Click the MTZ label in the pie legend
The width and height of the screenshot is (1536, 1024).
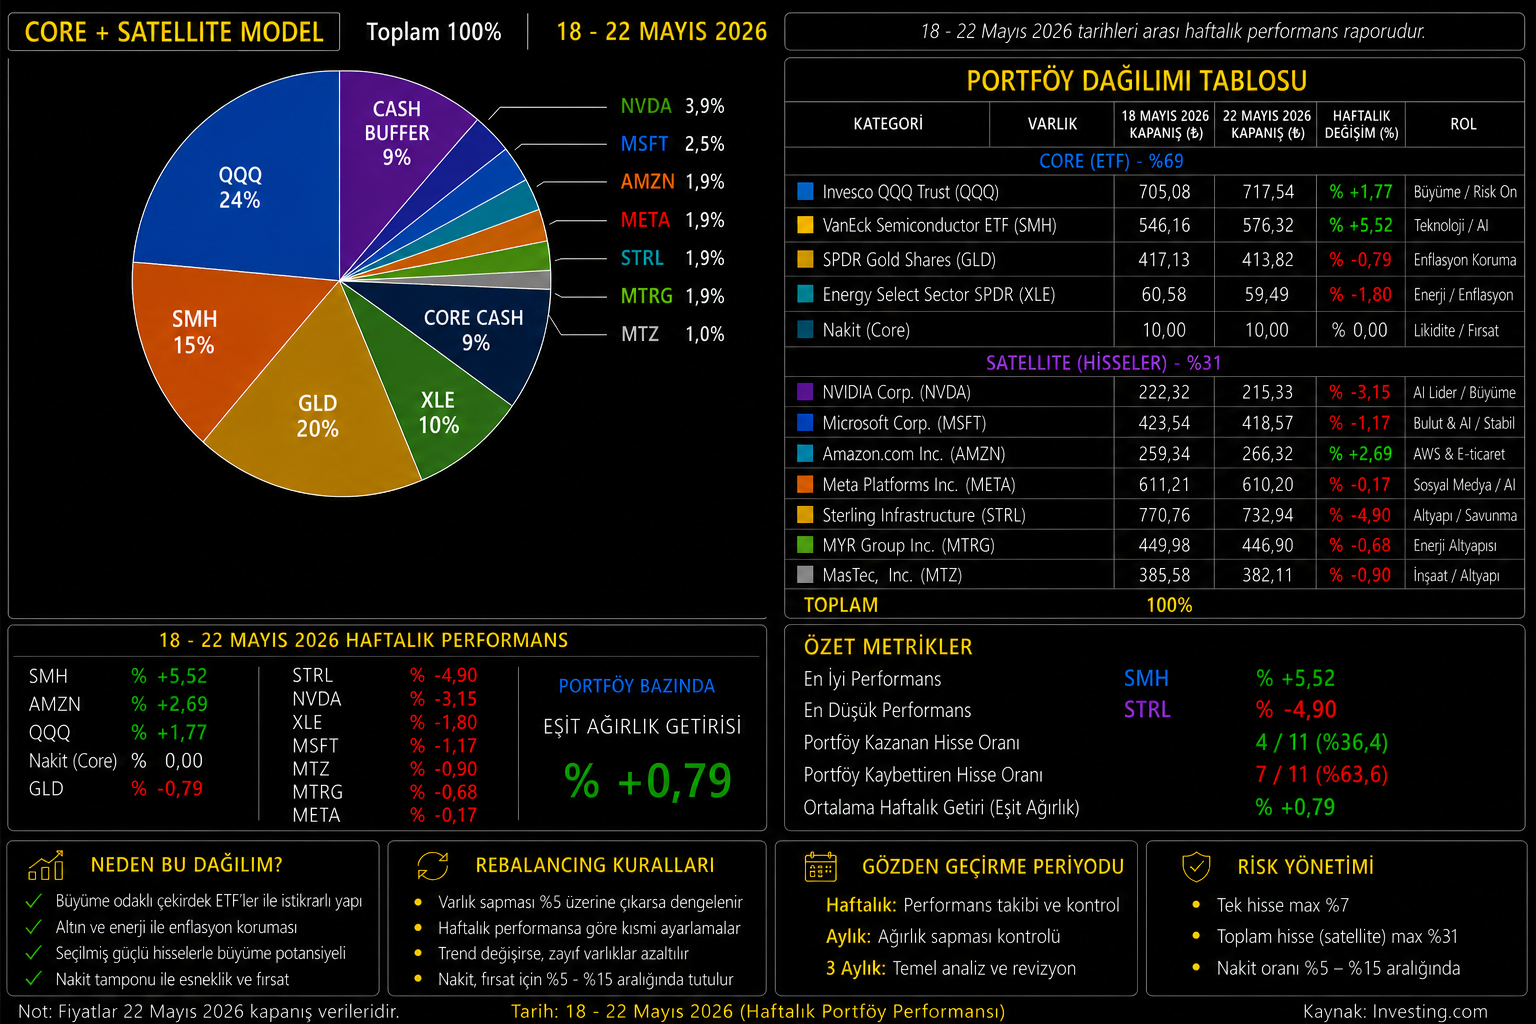(x=640, y=334)
